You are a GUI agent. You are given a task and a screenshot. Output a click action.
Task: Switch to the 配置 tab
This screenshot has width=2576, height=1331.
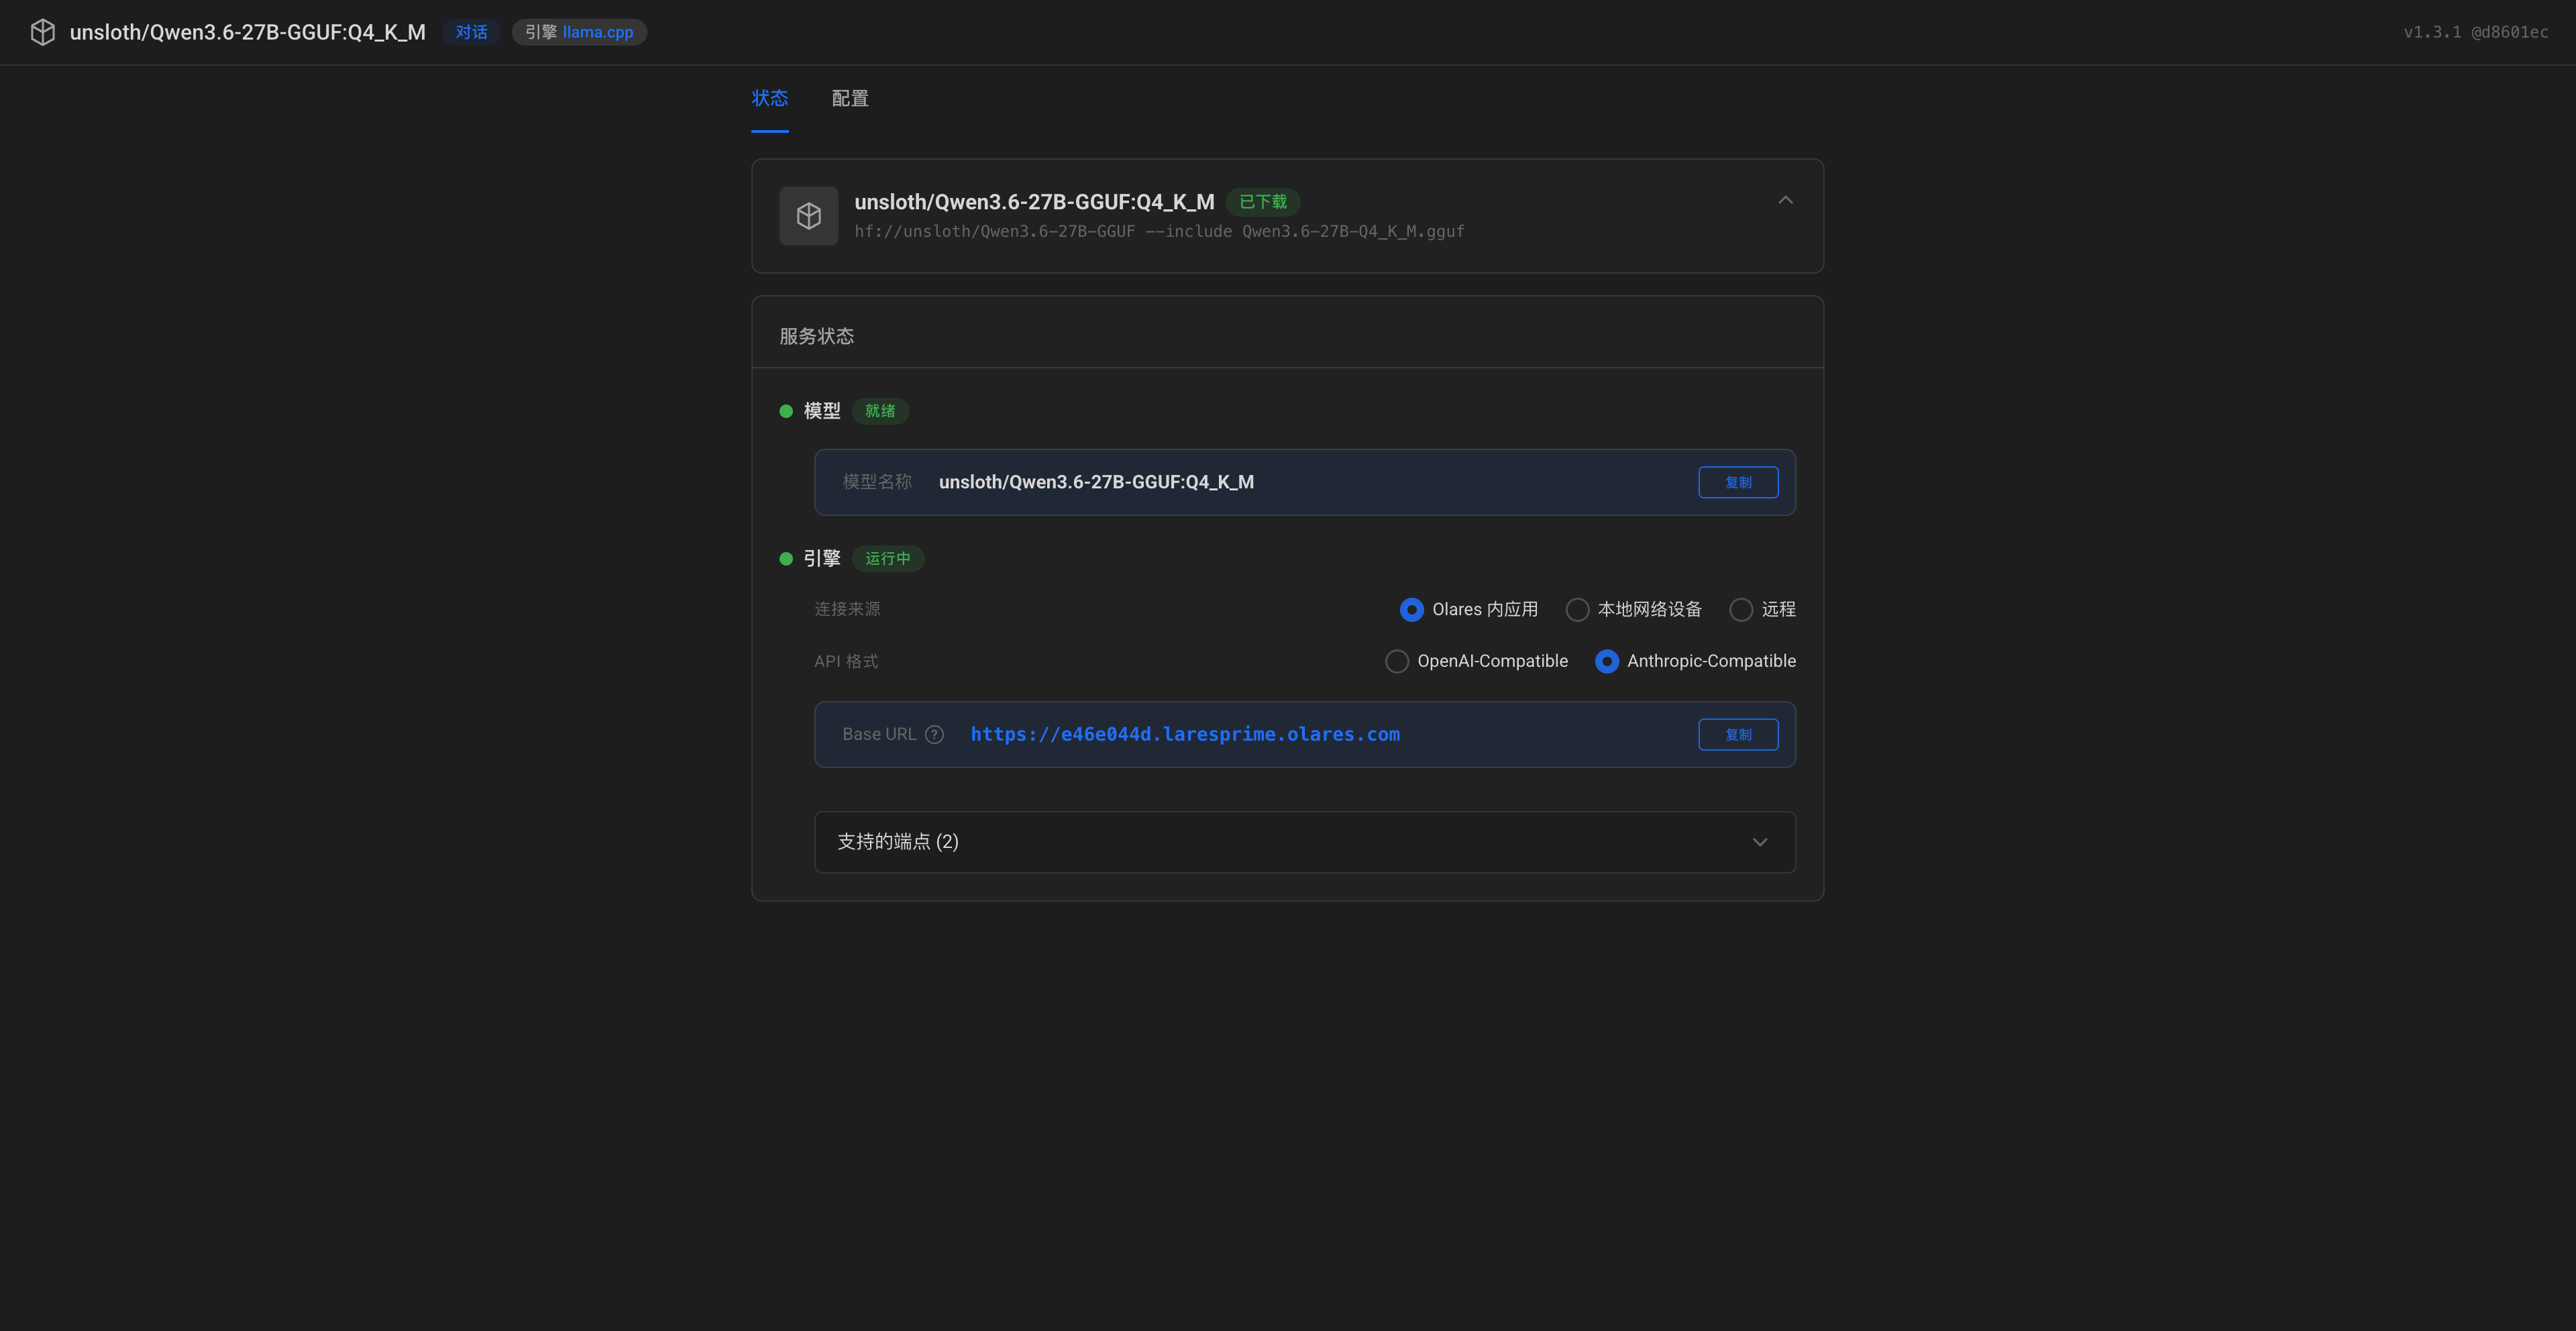(850, 98)
